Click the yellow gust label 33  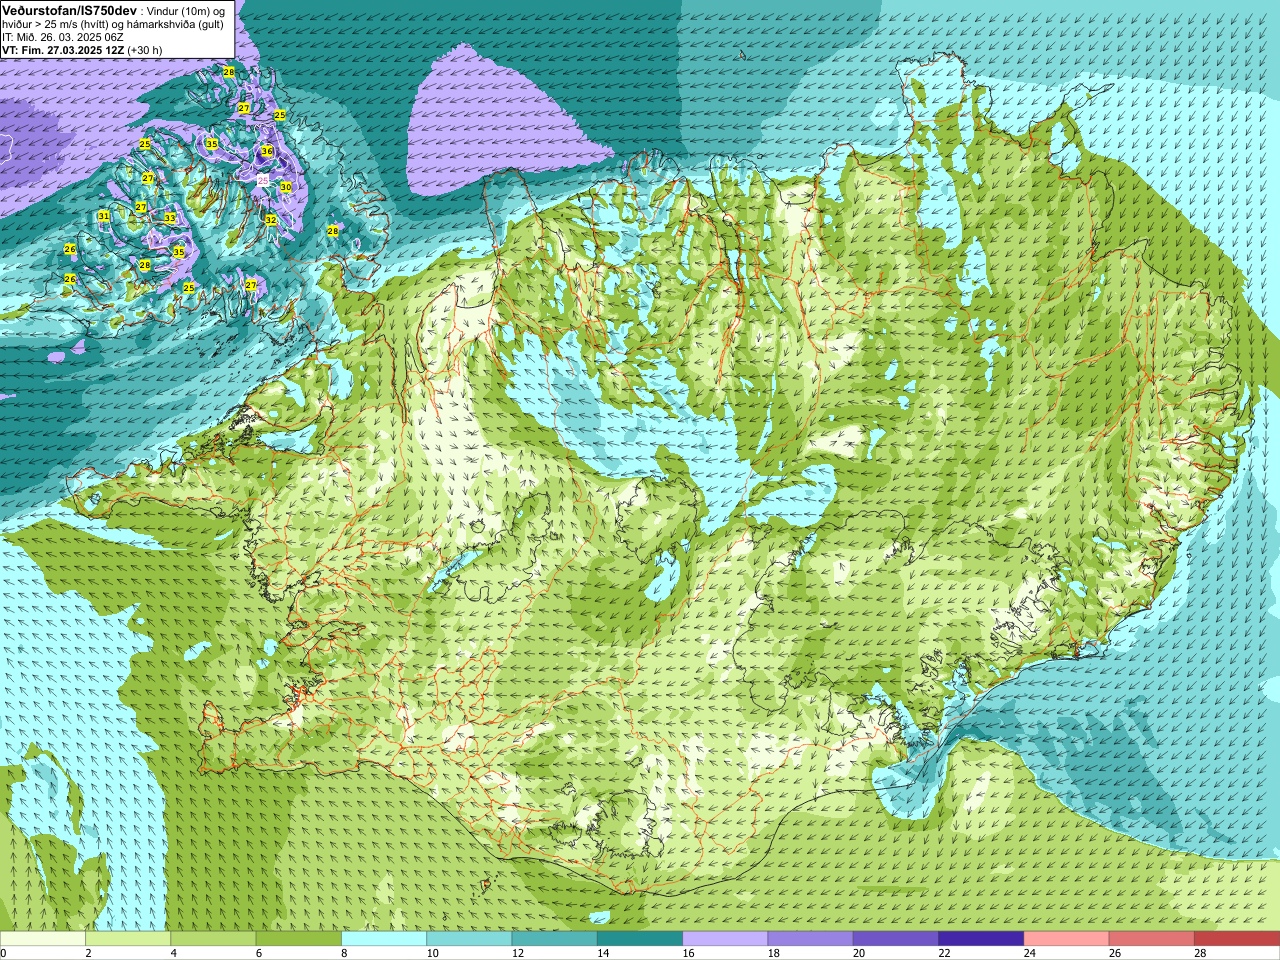(170, 218)
